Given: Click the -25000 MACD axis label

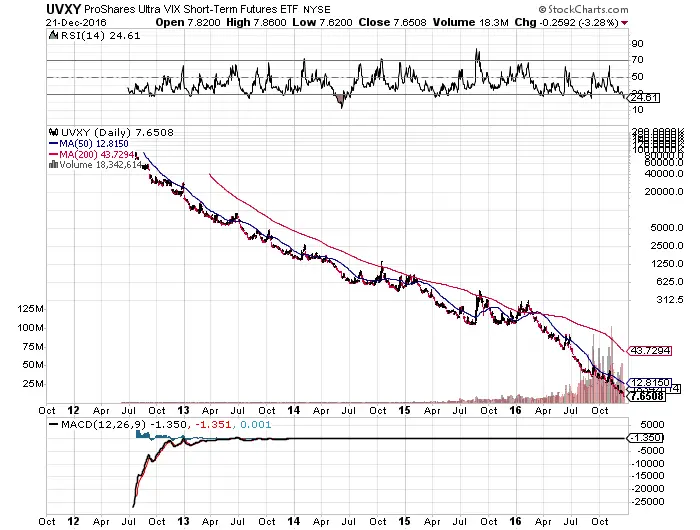Looking at the screenshot, I should pos(648,502).
